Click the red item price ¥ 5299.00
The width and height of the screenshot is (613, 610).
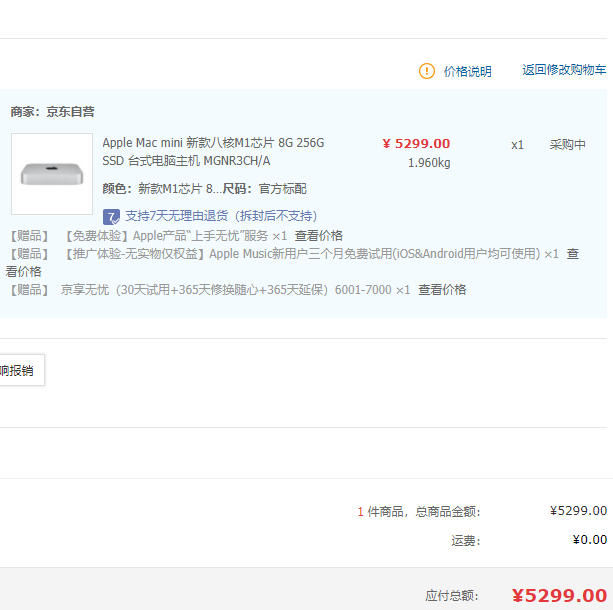pyautogui.click(x=416, y=144)
